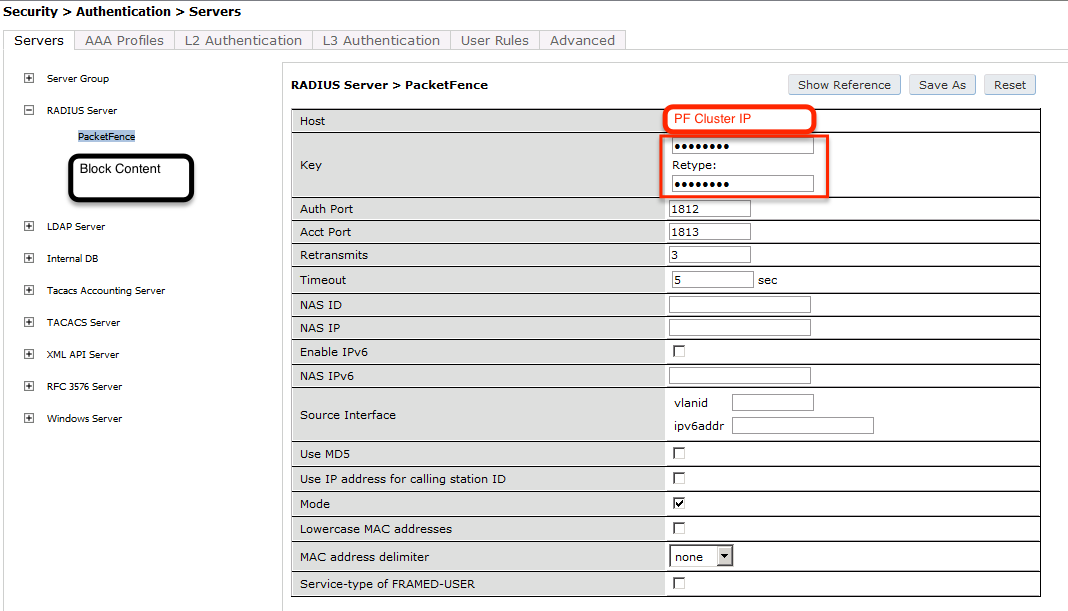Viewport: 1068px width, 611px height.
Task: Expand the TACACS Server plus icon
Action: coord(29,322)
